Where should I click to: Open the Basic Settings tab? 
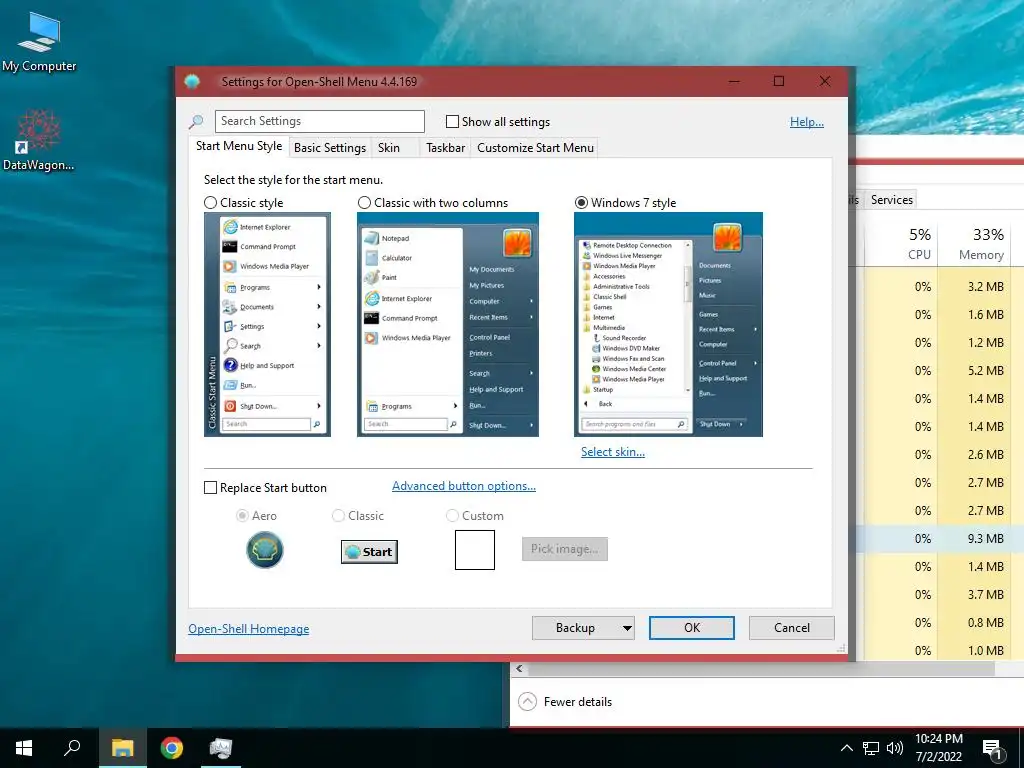330,148
